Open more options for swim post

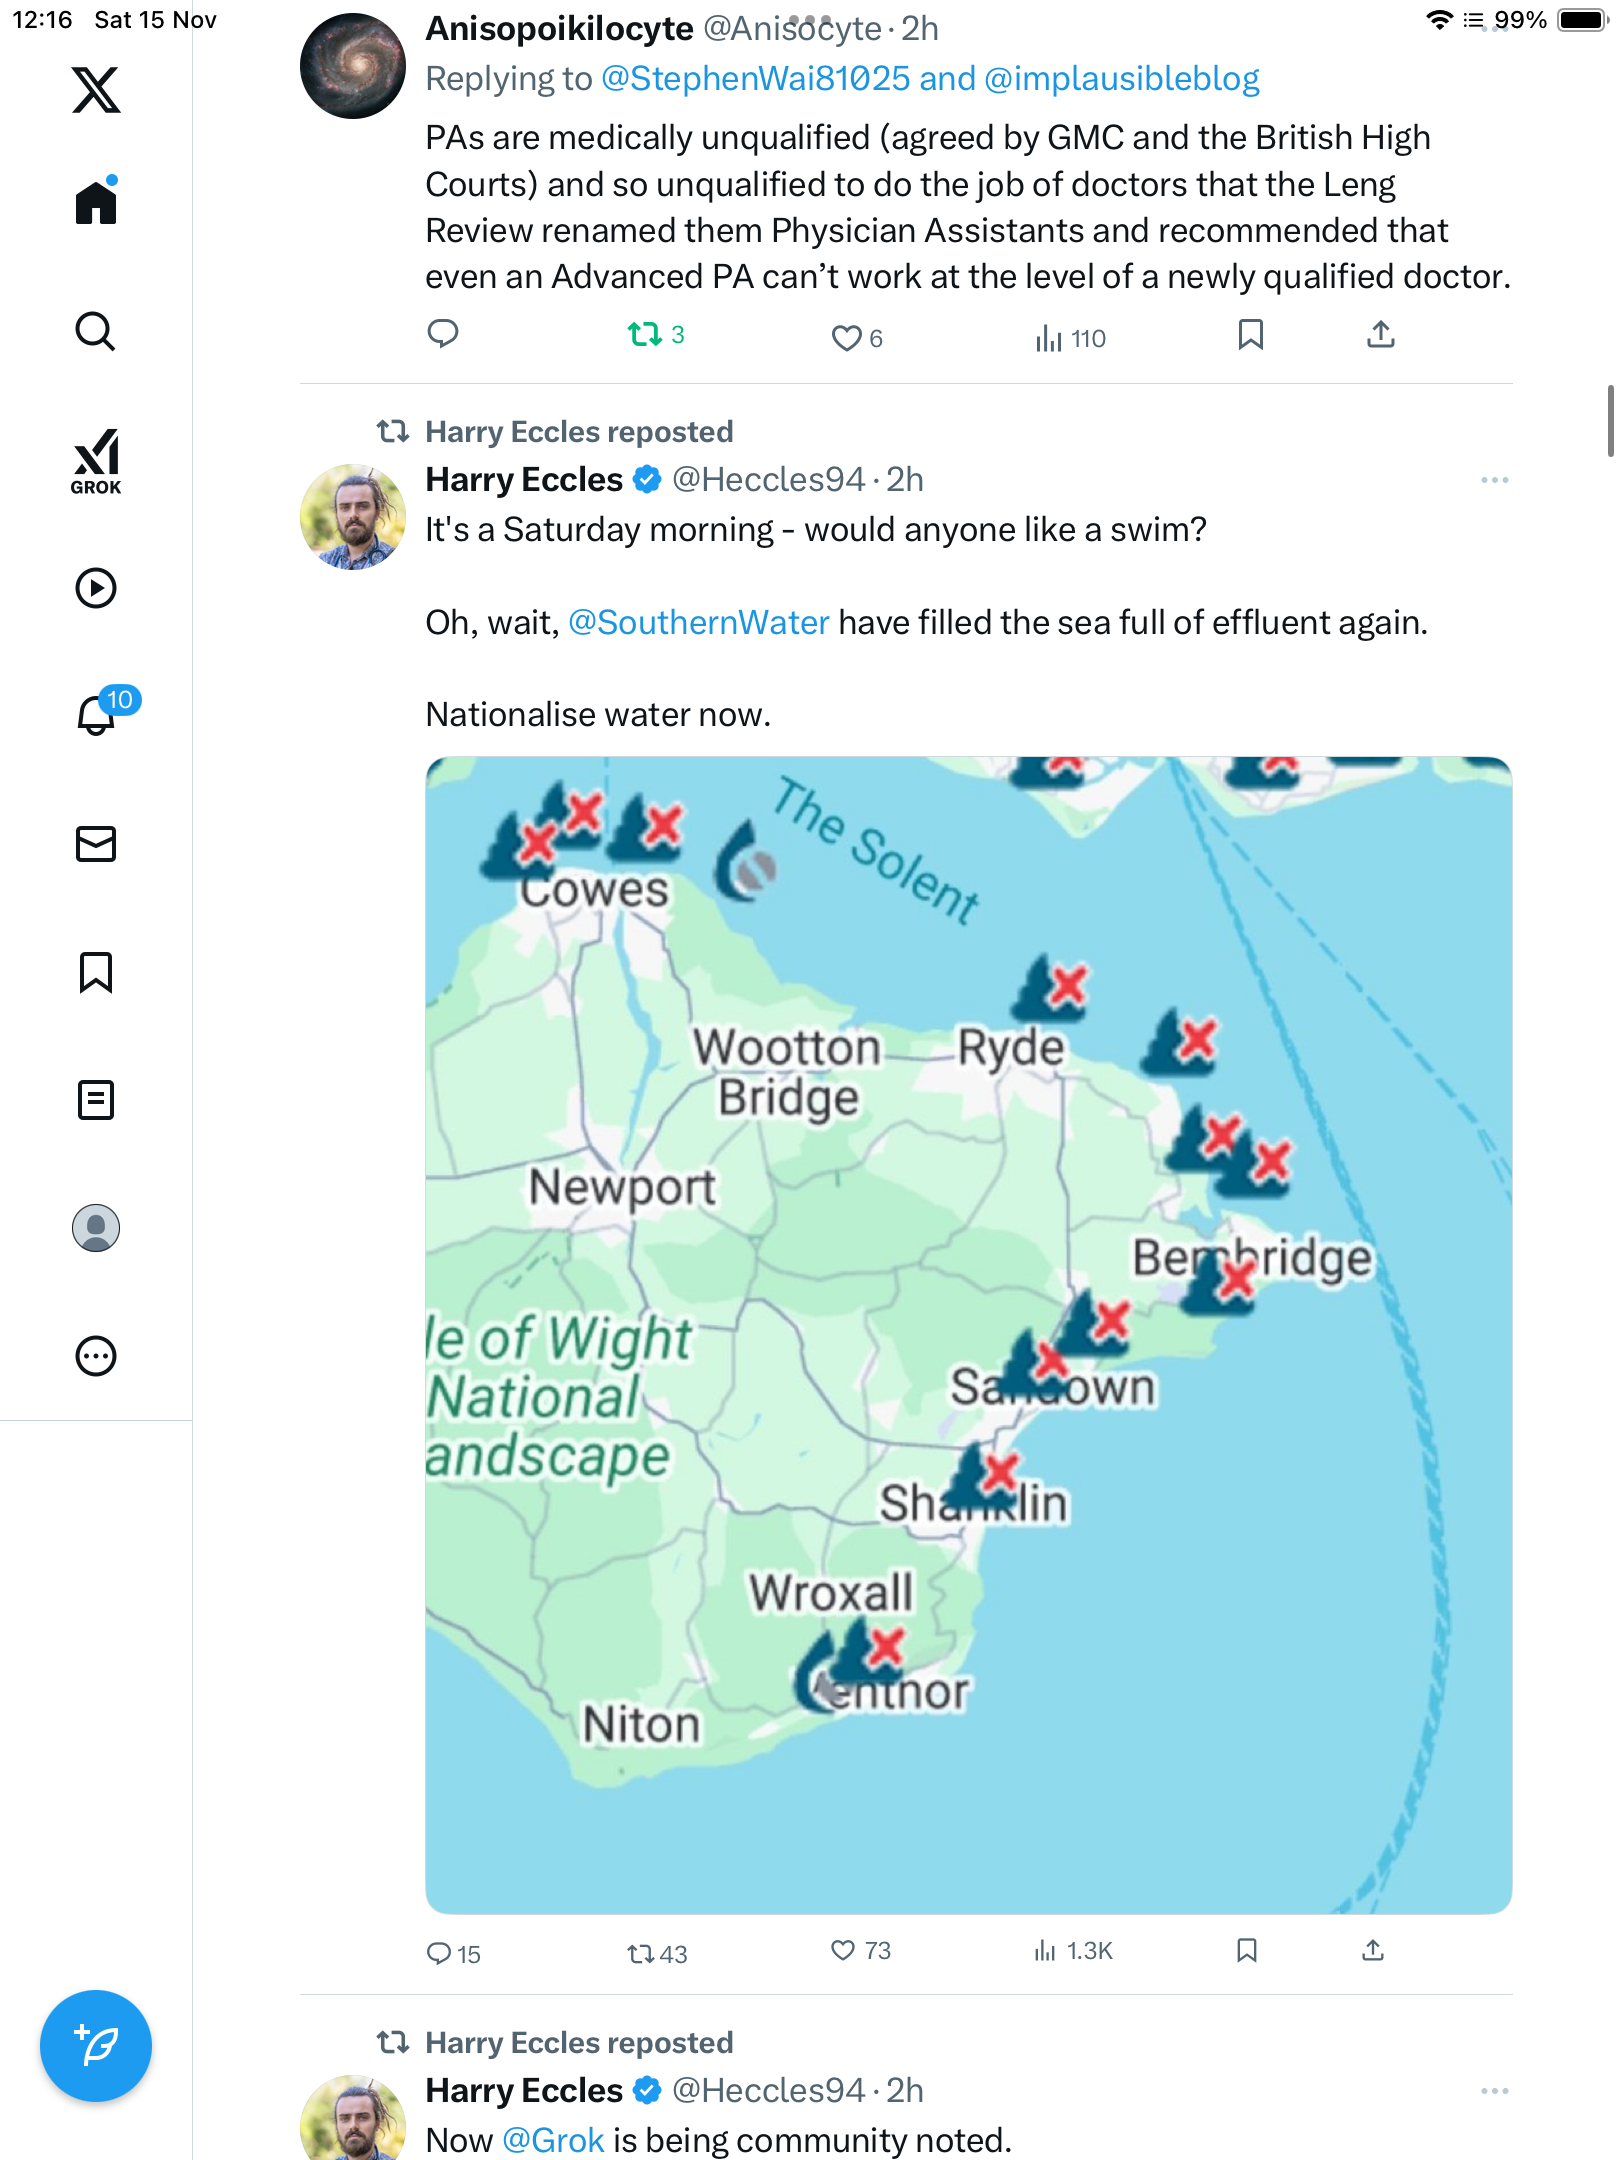(1494, 481)
